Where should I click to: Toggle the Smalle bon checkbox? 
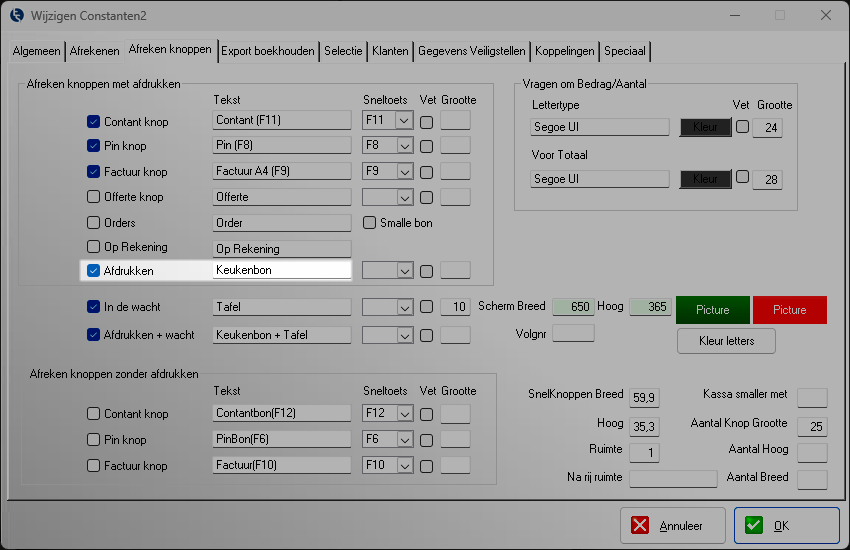point(370,223)
